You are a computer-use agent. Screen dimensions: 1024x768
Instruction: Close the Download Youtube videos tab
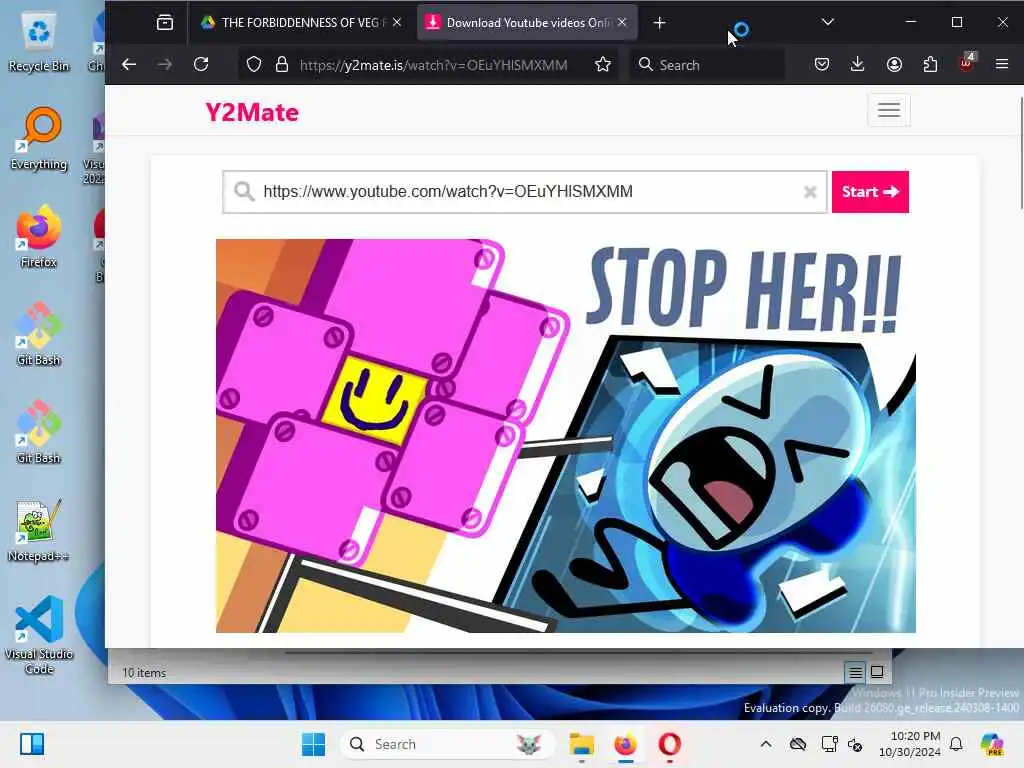622,22
